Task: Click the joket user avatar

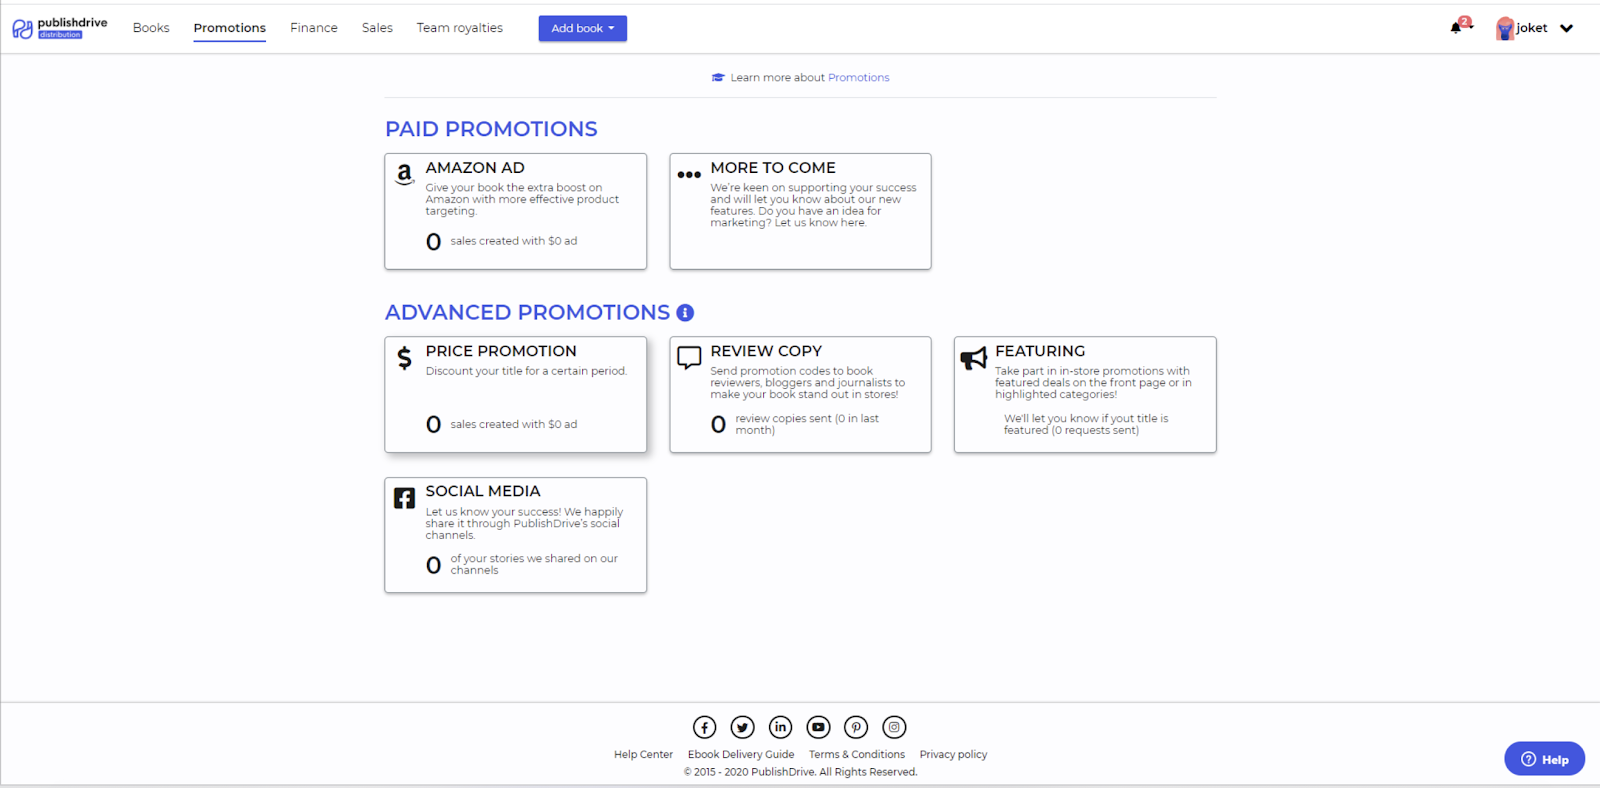Action: coord(1505,28)
